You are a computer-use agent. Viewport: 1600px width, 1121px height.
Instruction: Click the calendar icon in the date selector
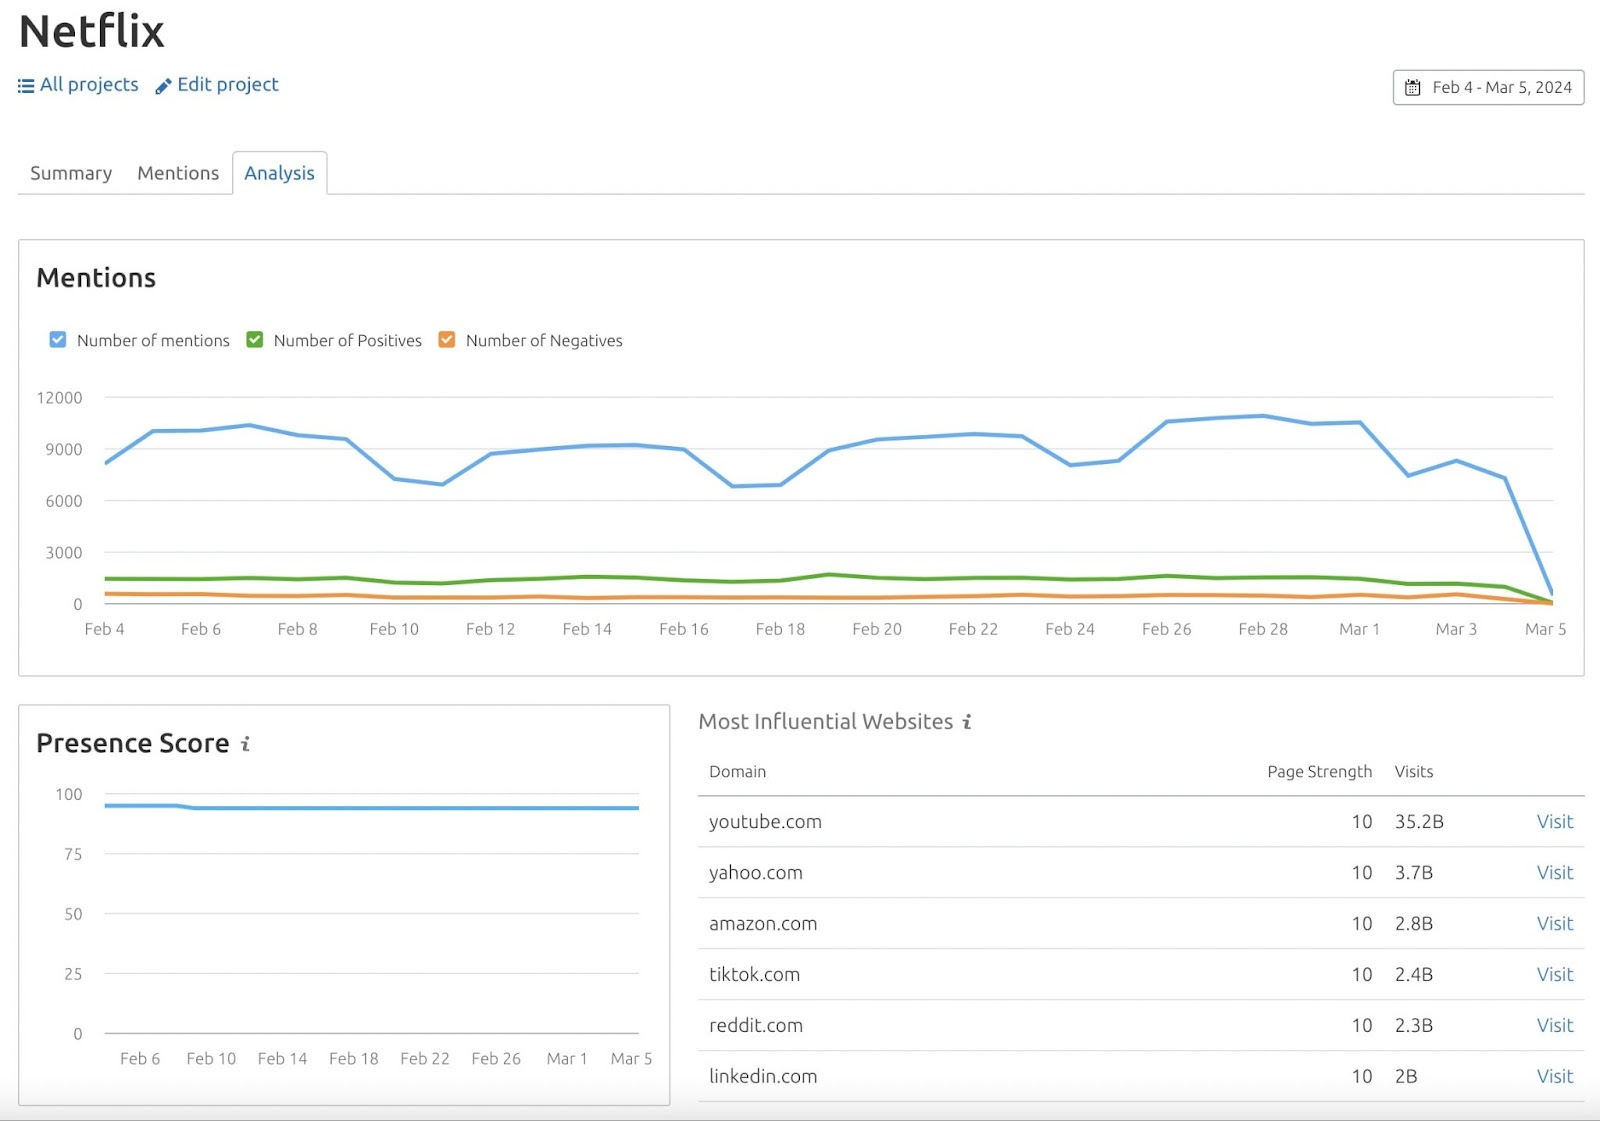[x=1413, y=87]
